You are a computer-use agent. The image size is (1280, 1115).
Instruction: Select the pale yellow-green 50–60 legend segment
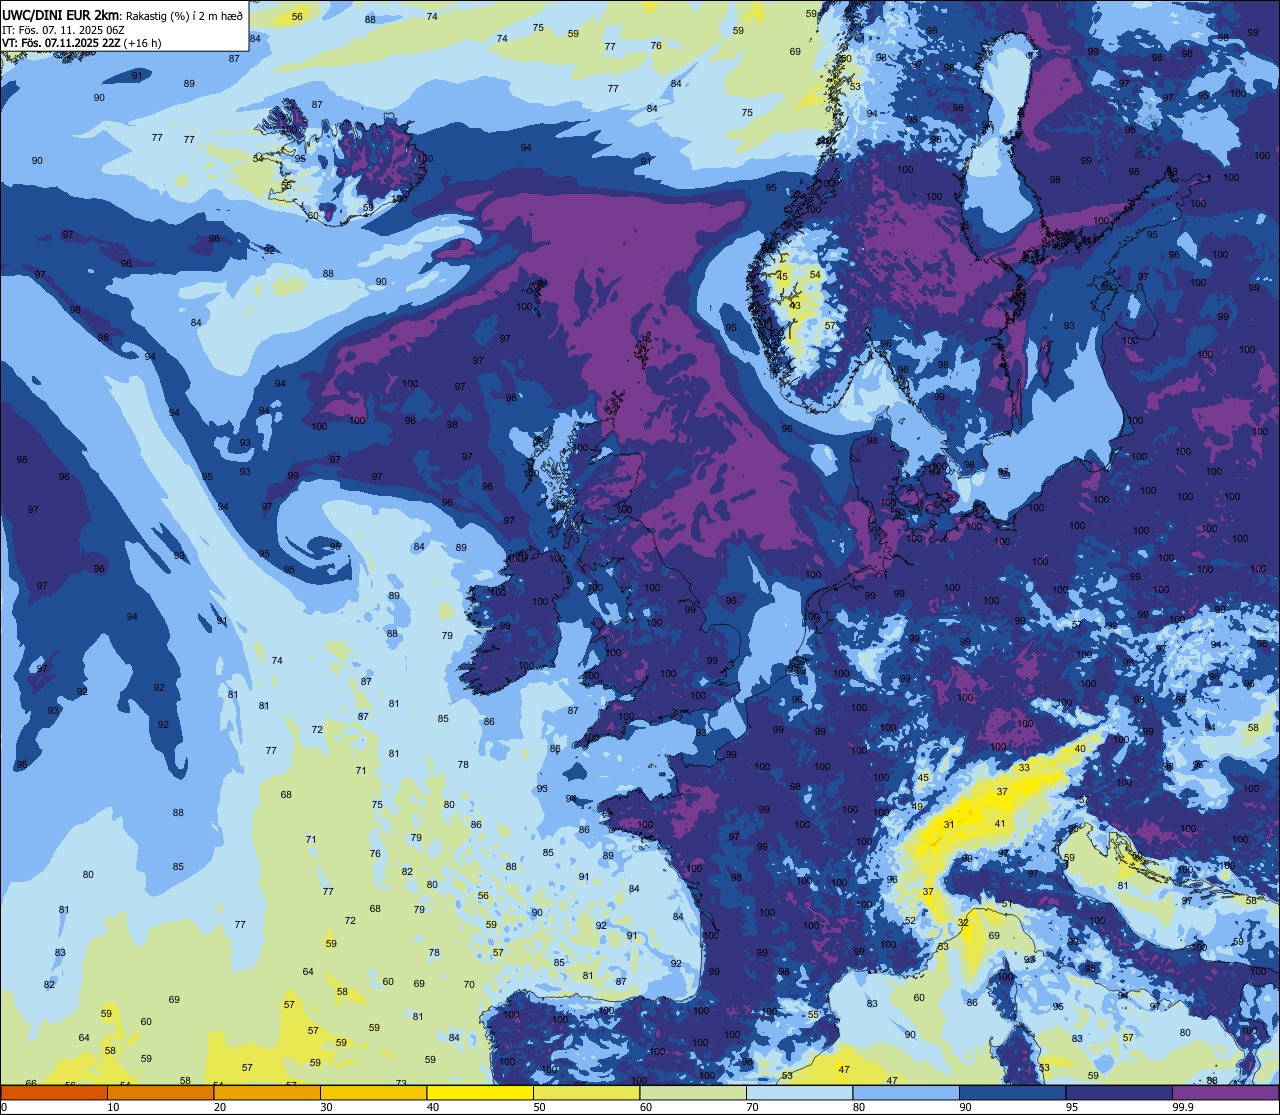coord(586,1093)
